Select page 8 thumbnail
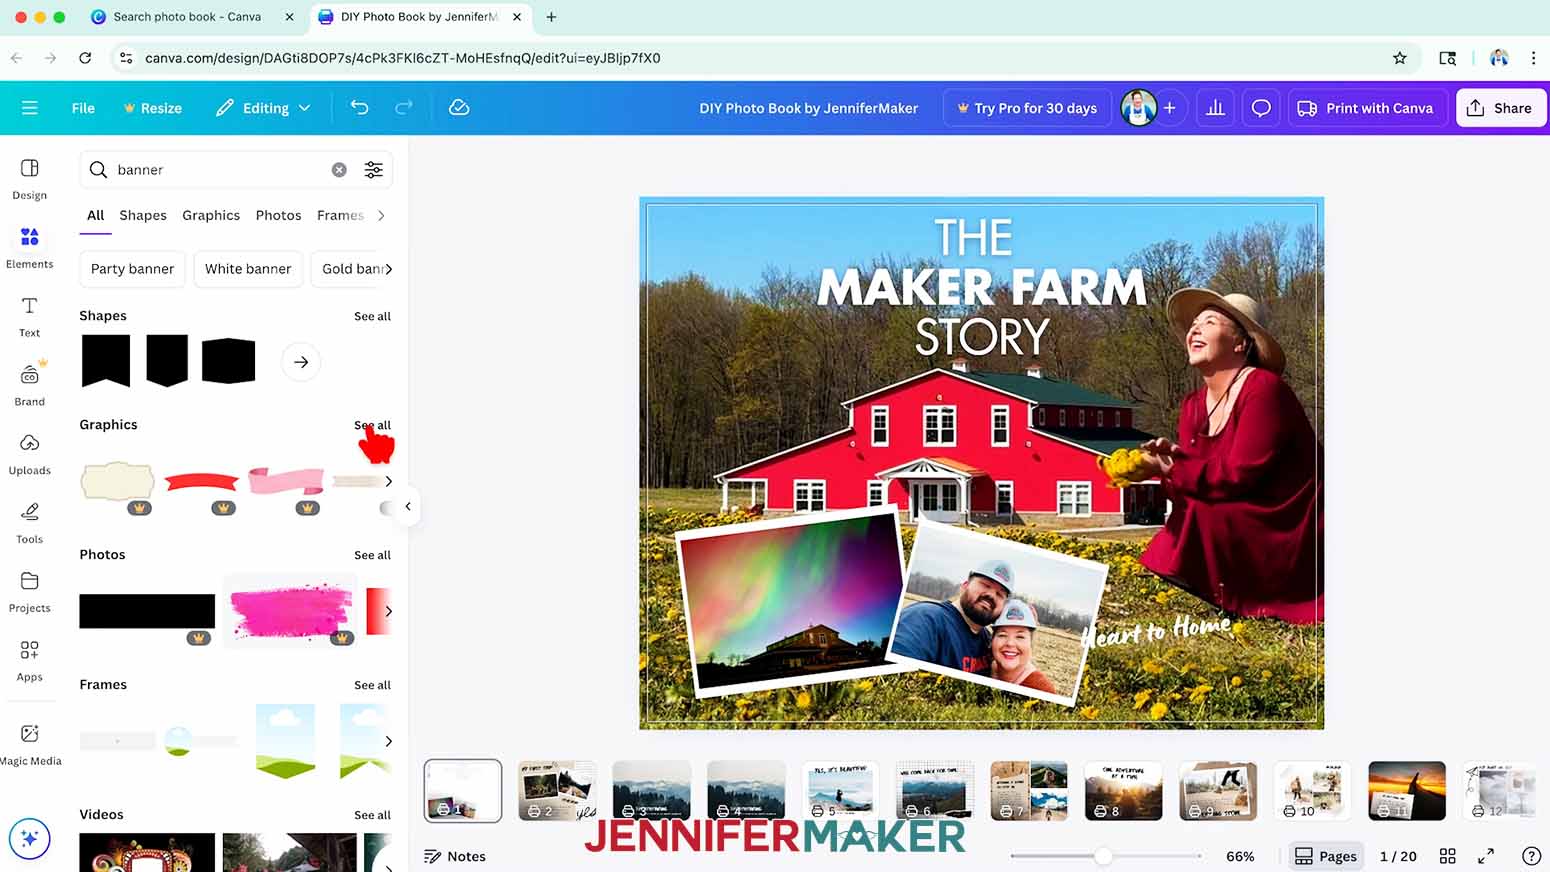Viewport: 1550px width, 872px height. point(1123,790)
